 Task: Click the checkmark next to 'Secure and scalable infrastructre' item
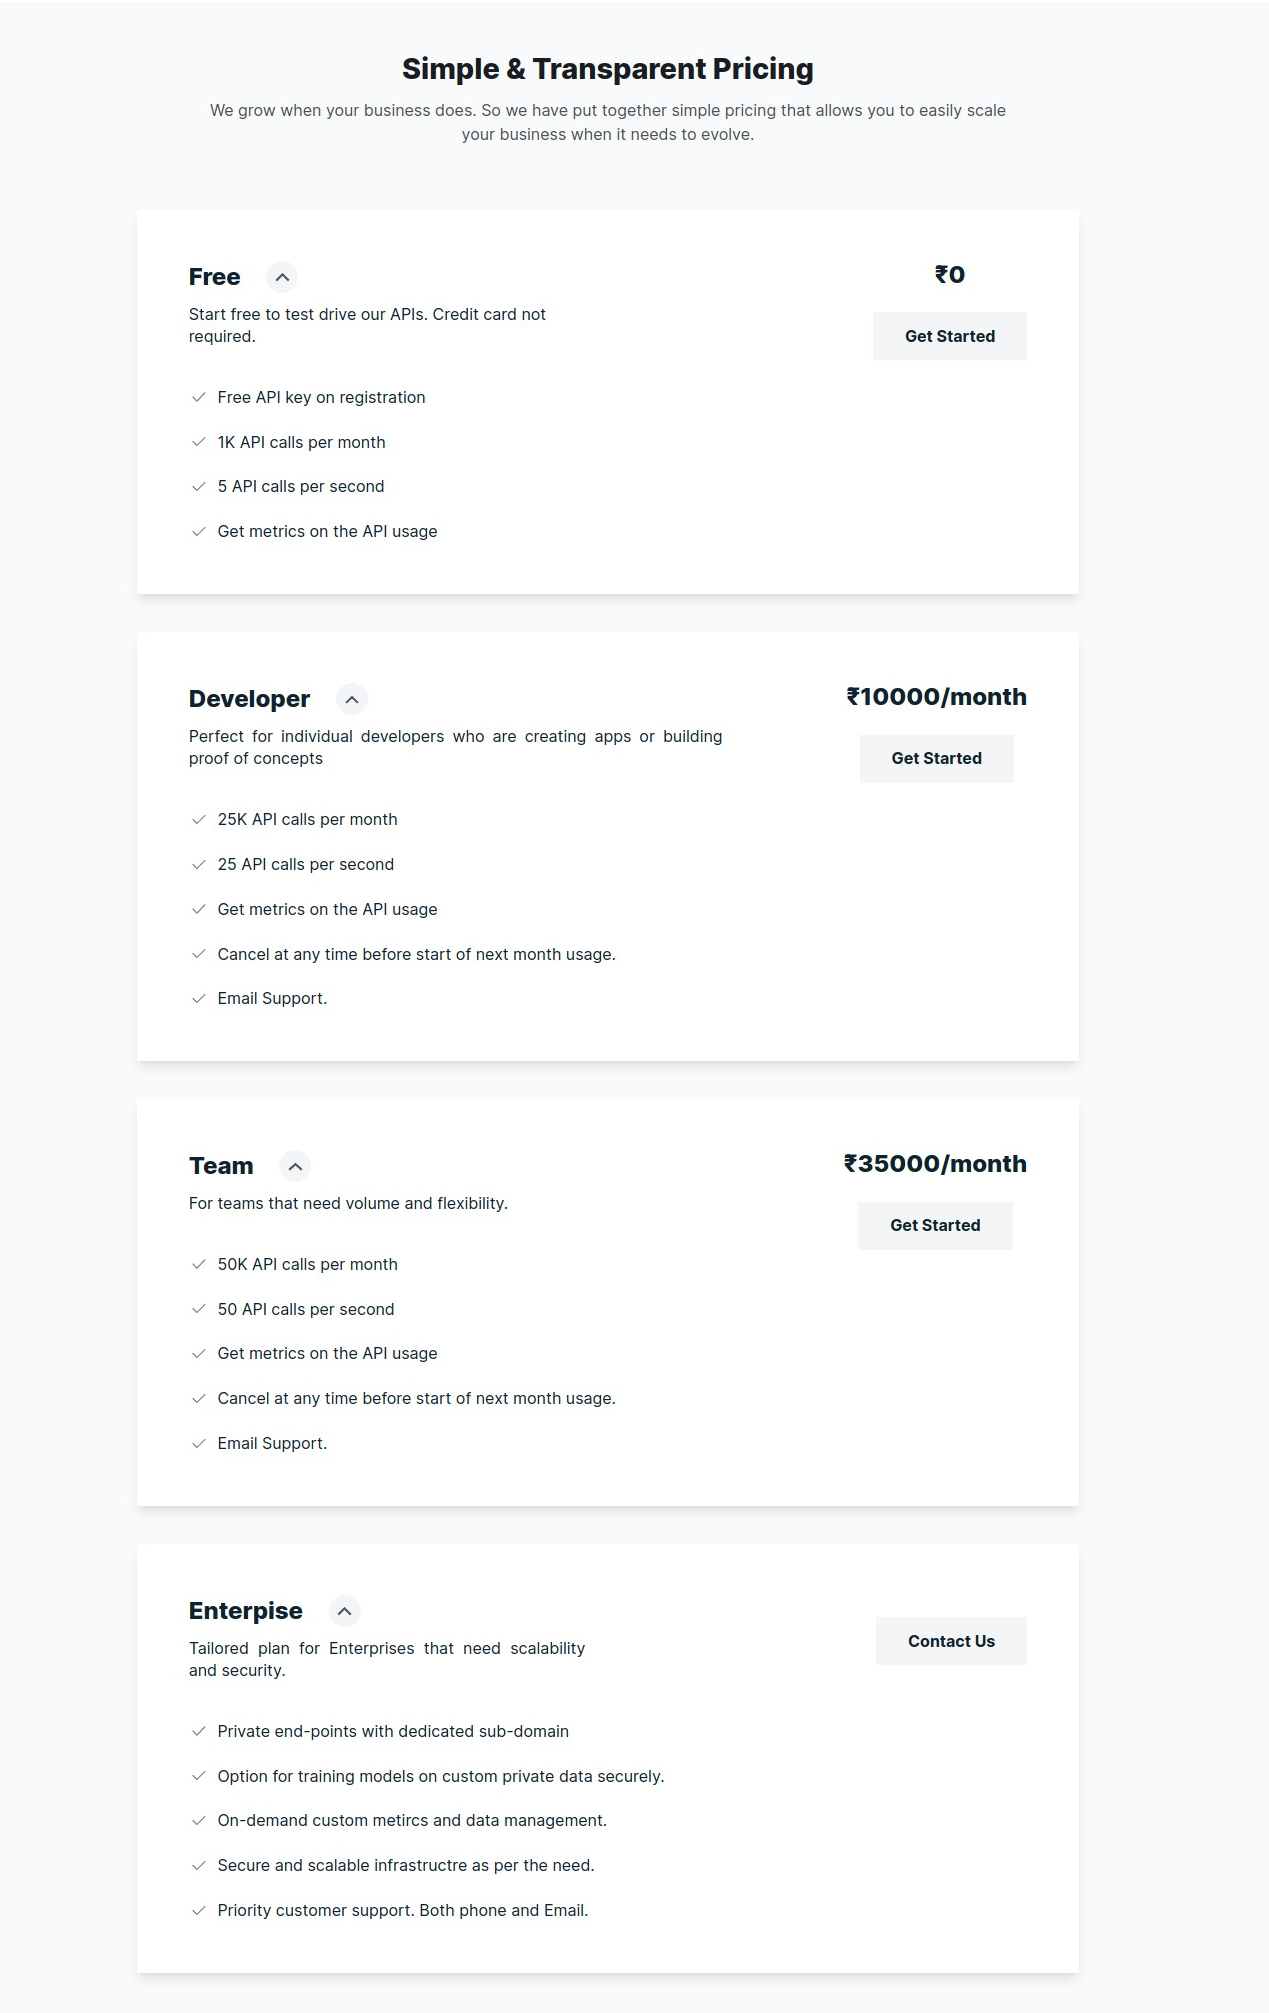click(198, 1865)
